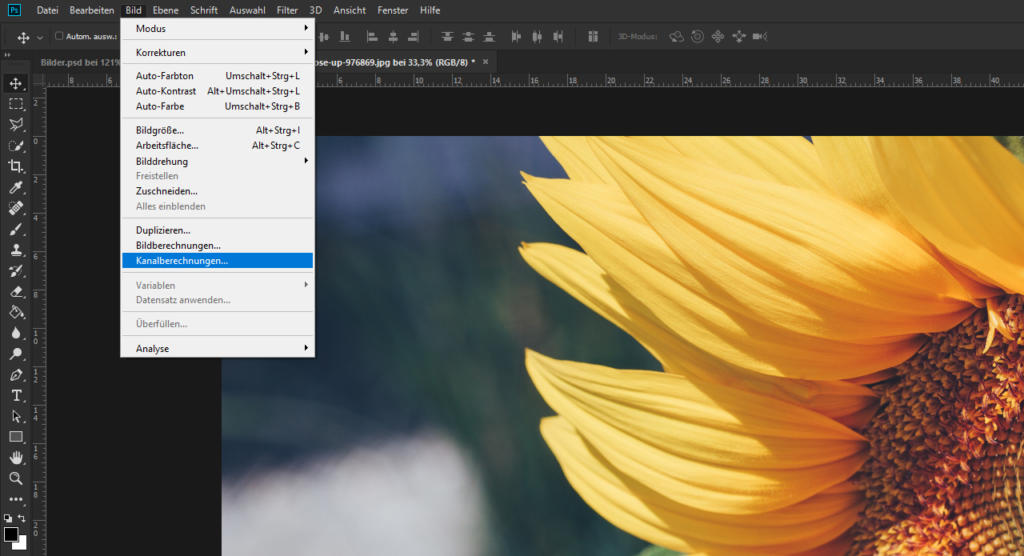Select the Eraser tool
The image size is (1024, 556).
click(x=16, y=292)
